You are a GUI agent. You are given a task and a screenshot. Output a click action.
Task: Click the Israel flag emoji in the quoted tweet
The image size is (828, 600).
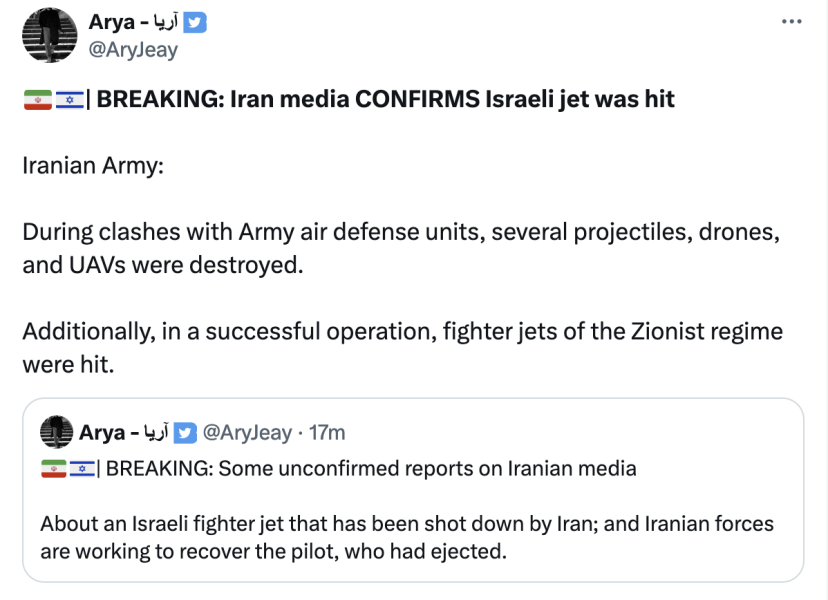[x=81, y=466]
